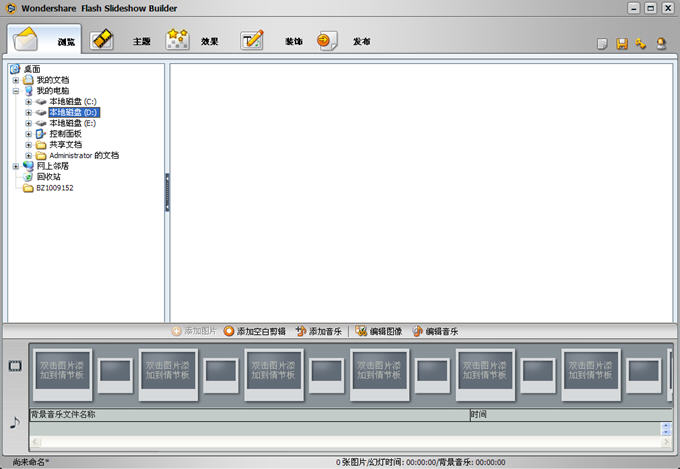Select Administrator 的文档 folder
This screenshot has height=469, width=680.
[84, 155]
